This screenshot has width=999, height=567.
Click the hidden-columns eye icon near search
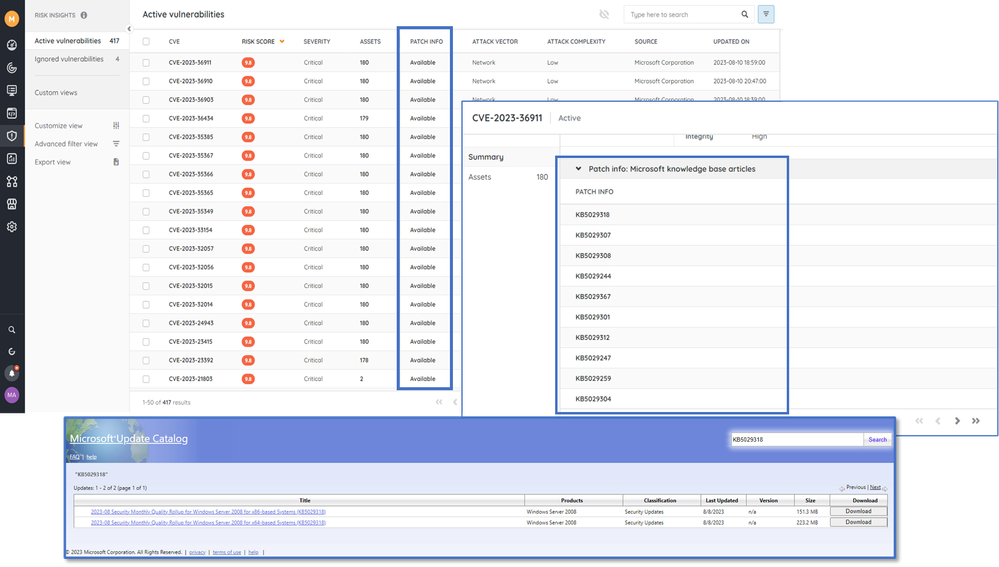click(x=604, y=15)
